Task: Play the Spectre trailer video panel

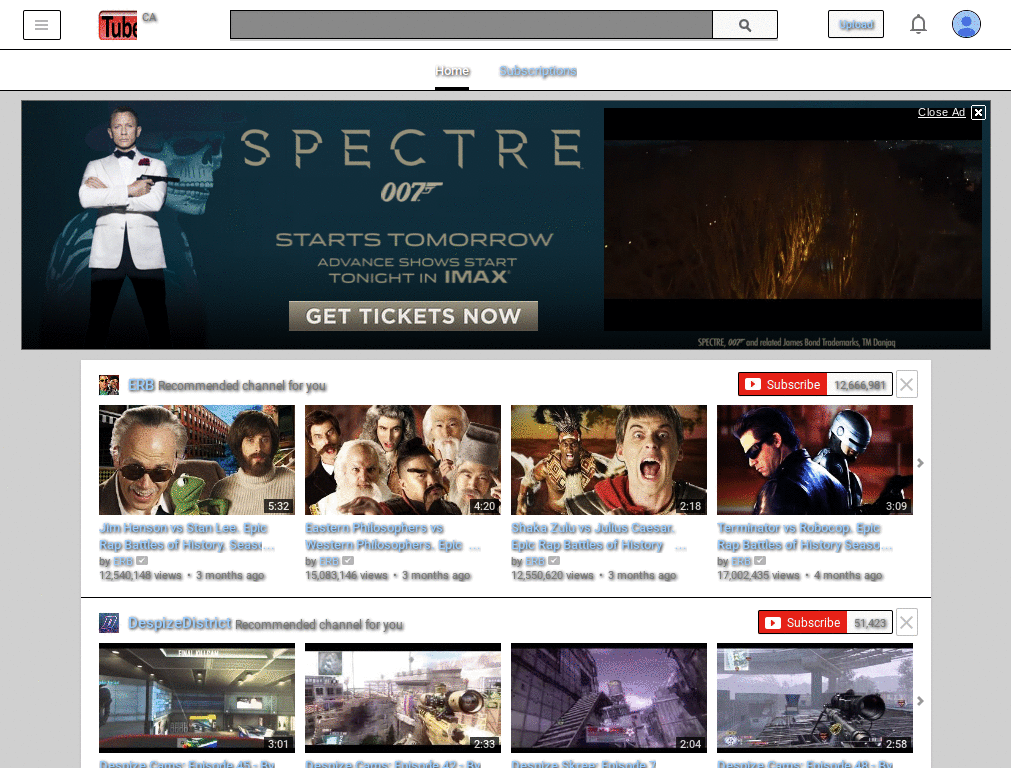Action: click(x=793, y=219)
